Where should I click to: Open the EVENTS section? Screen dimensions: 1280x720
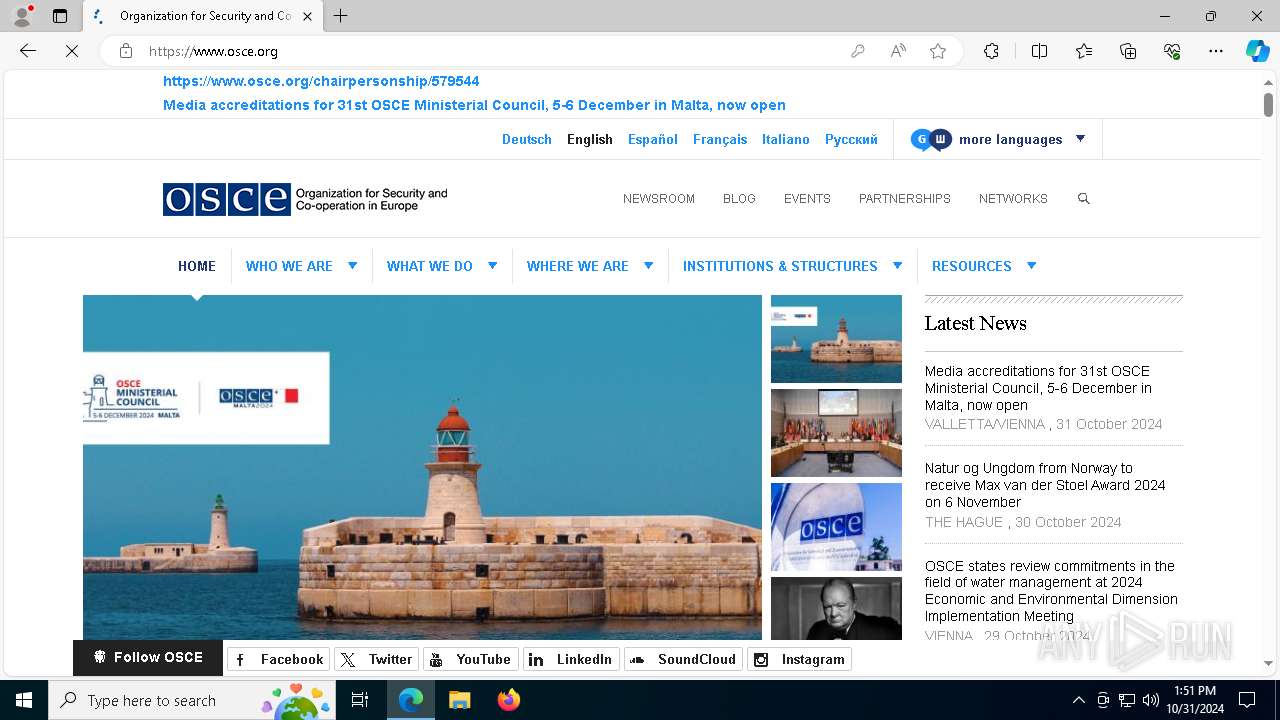point(807,199)
